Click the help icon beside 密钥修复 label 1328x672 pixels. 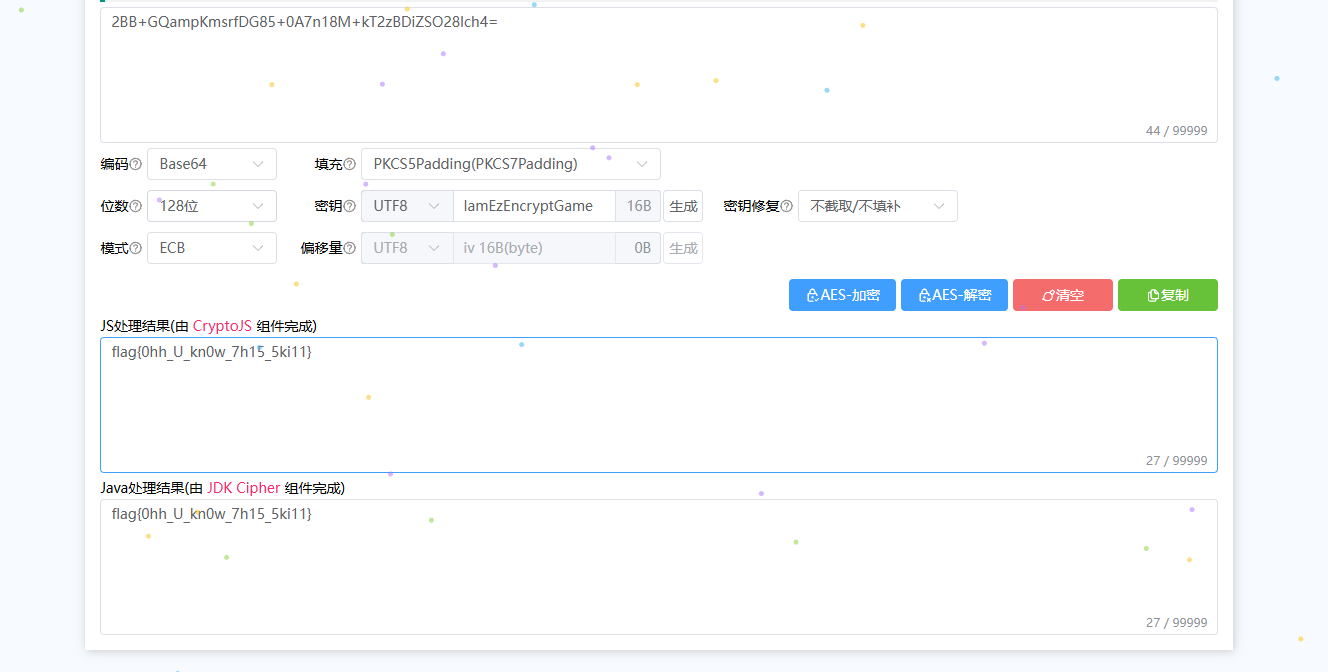786,206
